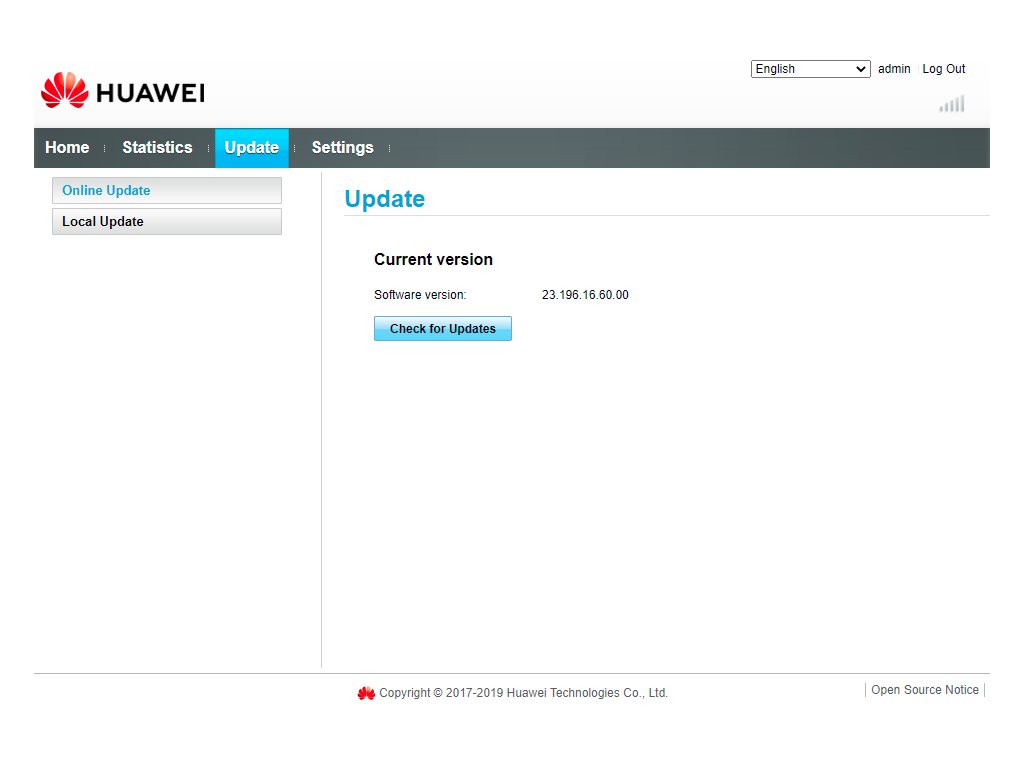Click the HUAWEI wordmark beside the logo

point(150,94)
